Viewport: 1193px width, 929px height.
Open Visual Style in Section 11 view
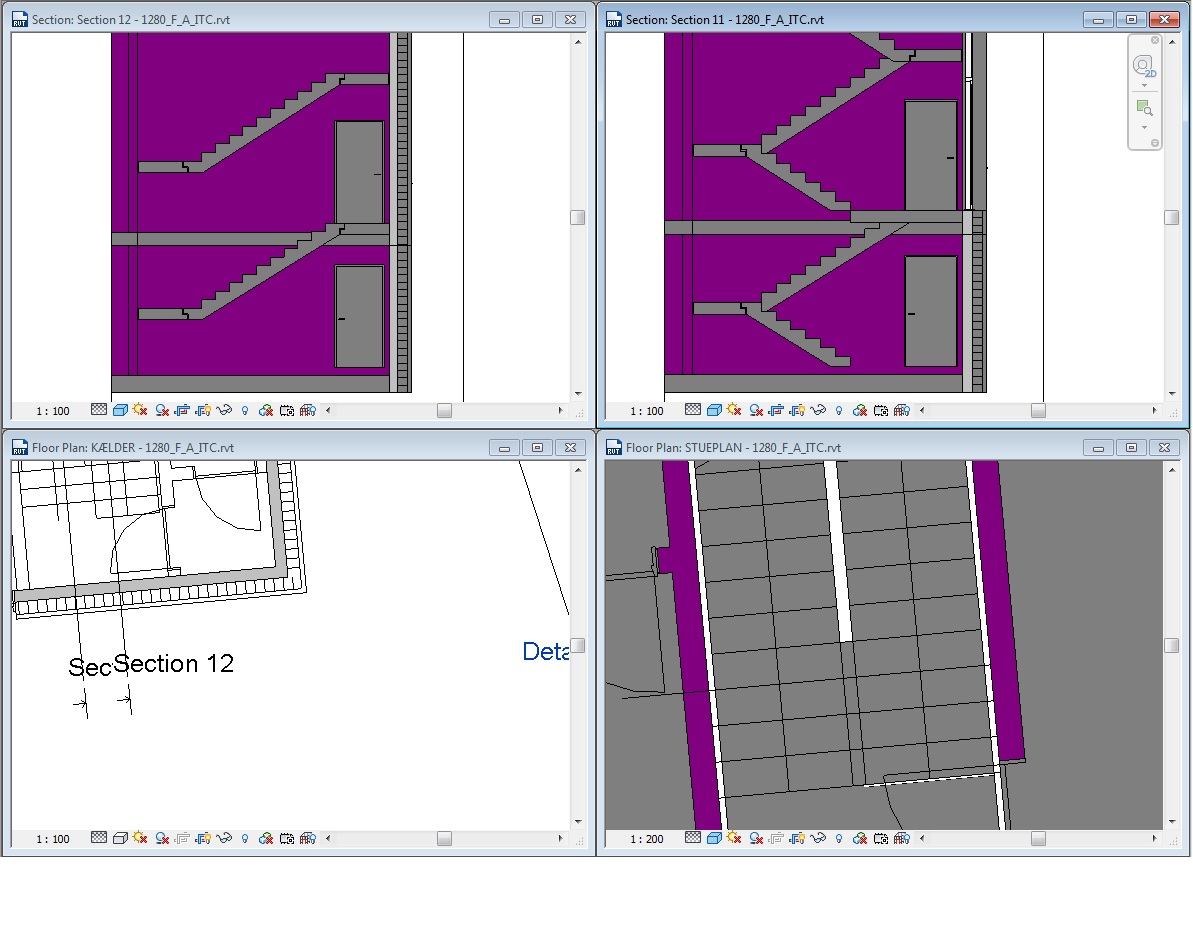coord(714,410)
